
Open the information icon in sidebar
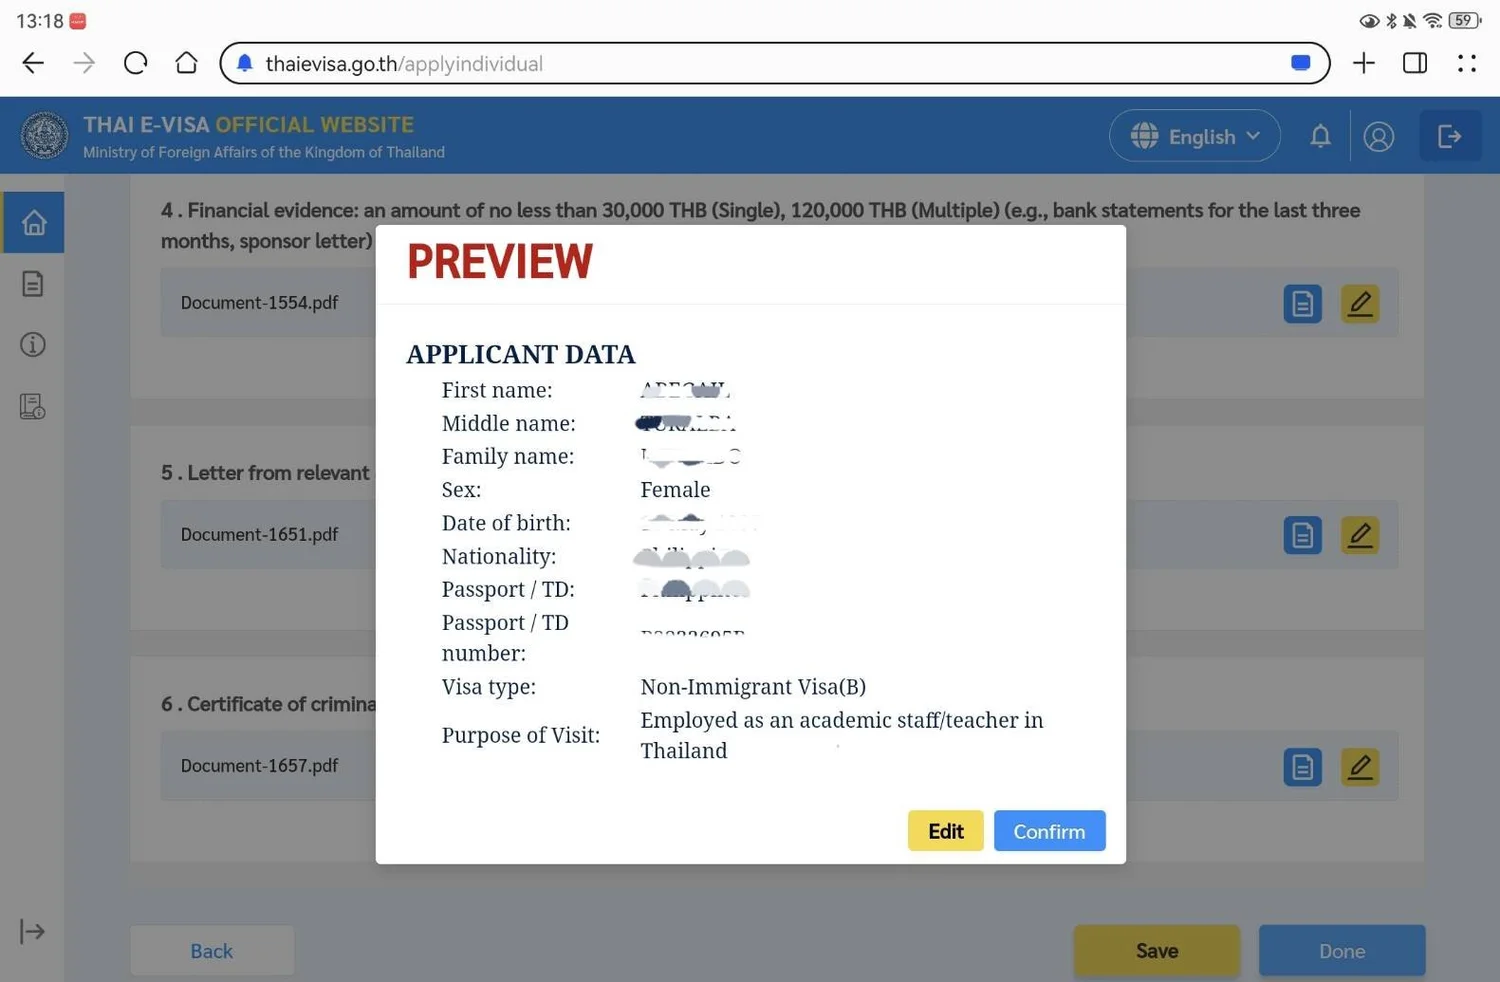pos(33,345)
